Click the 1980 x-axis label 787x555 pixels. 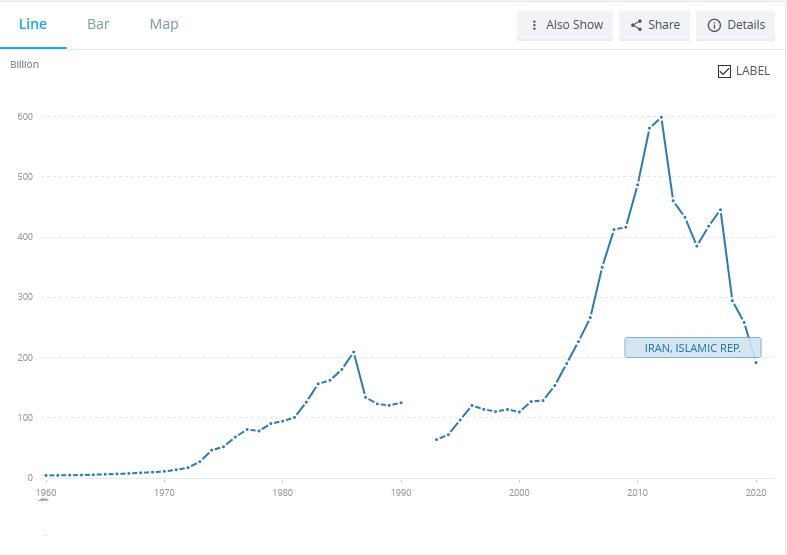click(282, 493)
